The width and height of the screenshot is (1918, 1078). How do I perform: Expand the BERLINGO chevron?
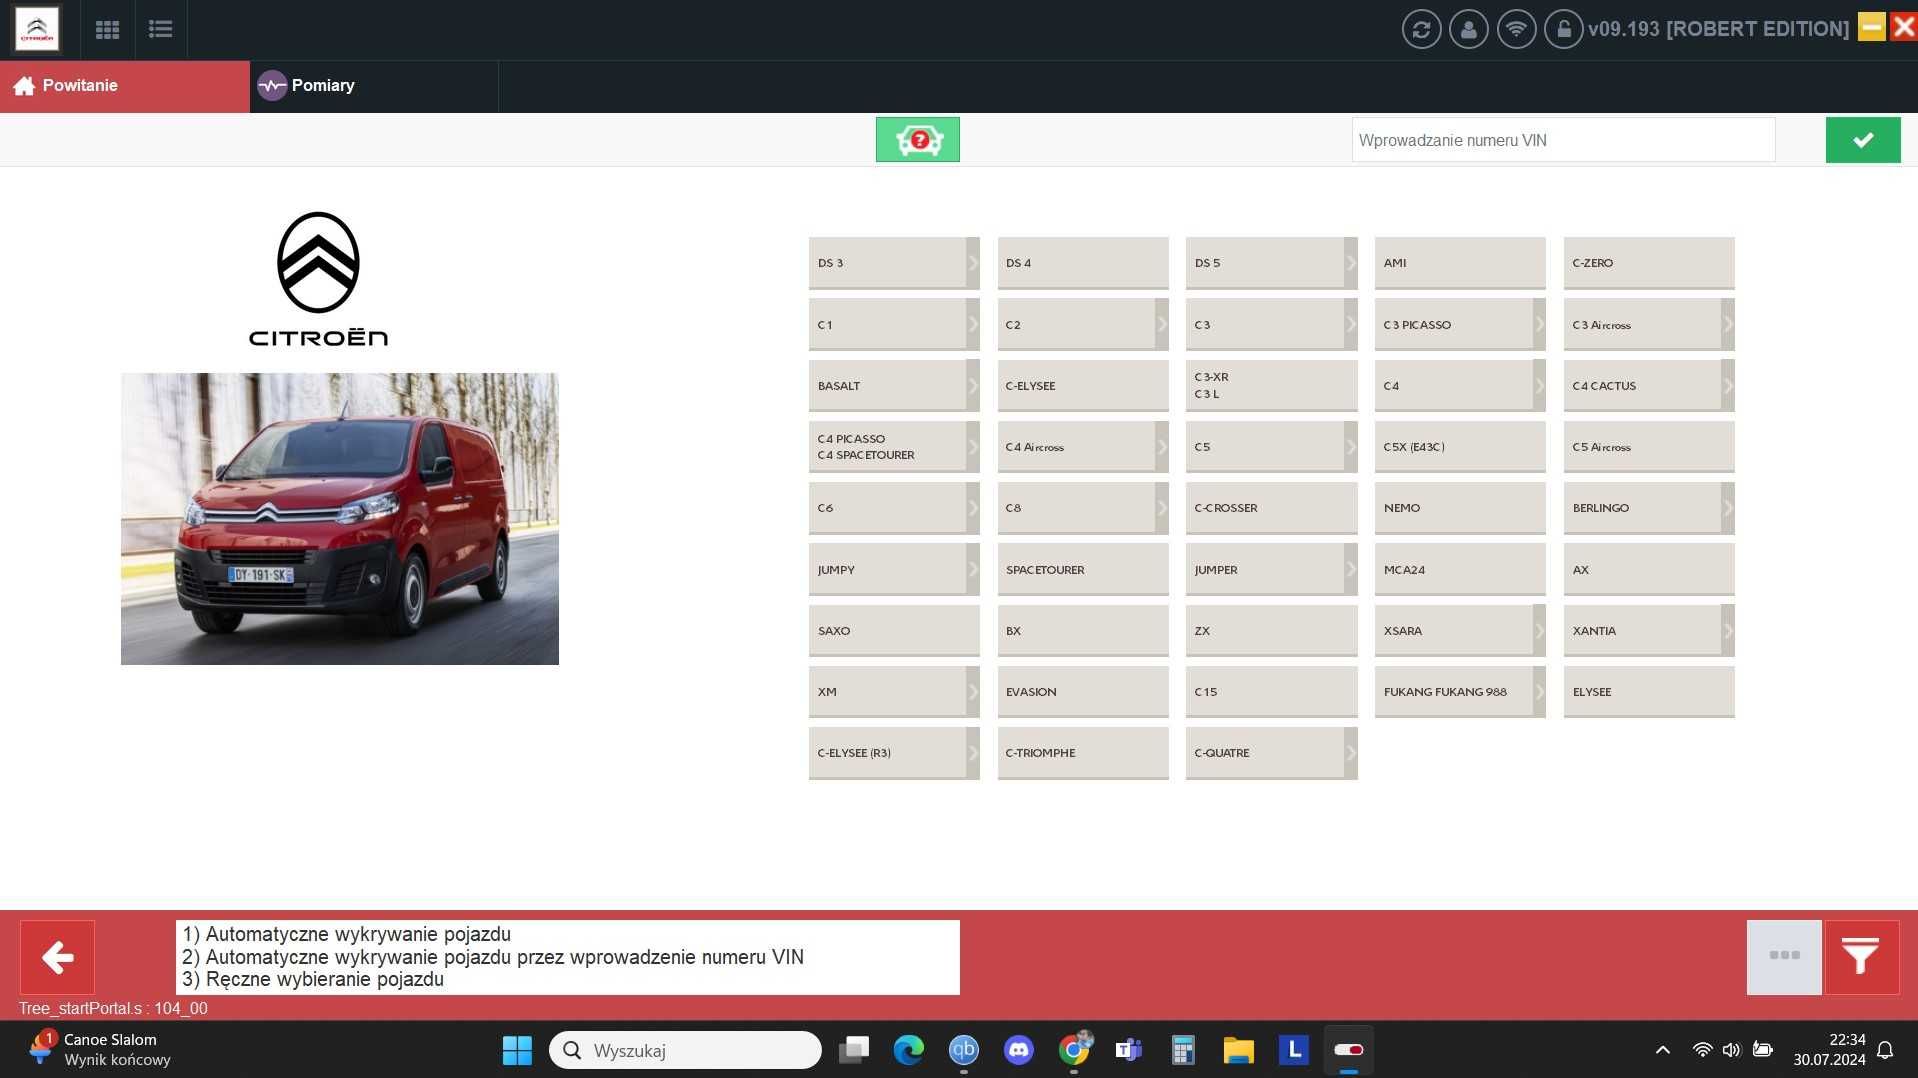pos(1727,508)
